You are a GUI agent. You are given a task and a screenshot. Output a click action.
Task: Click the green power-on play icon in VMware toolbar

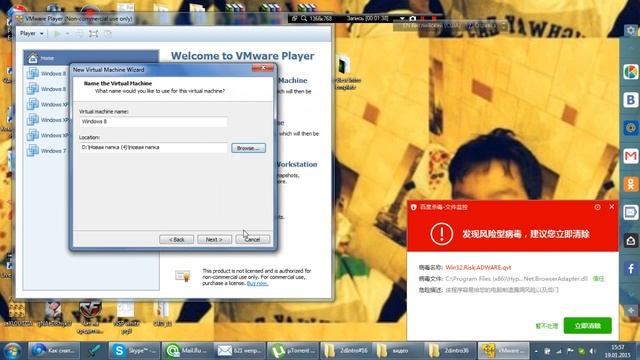coord(58,34)
